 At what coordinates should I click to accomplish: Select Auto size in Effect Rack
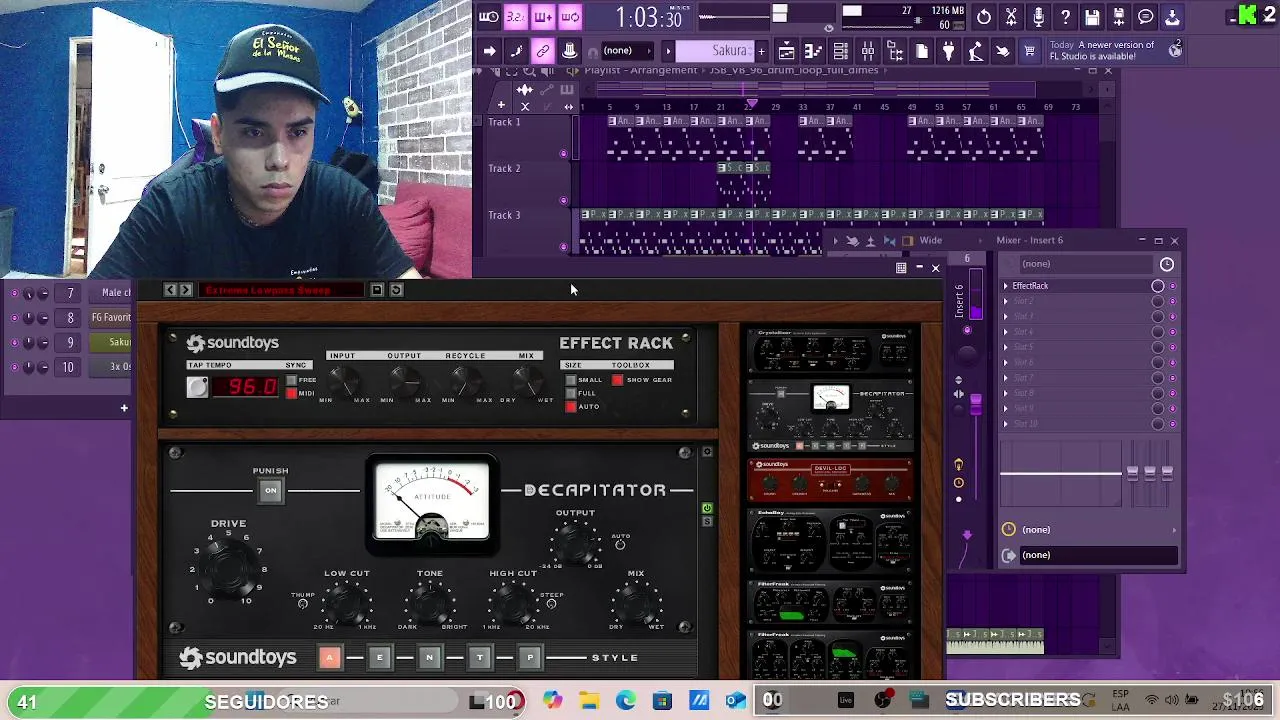click(x=571, y=406)
